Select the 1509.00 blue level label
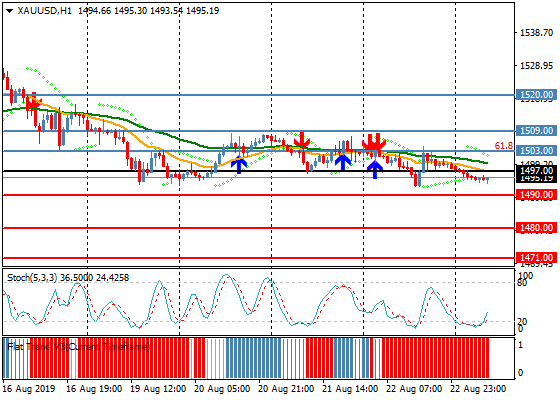 [536, 131]
